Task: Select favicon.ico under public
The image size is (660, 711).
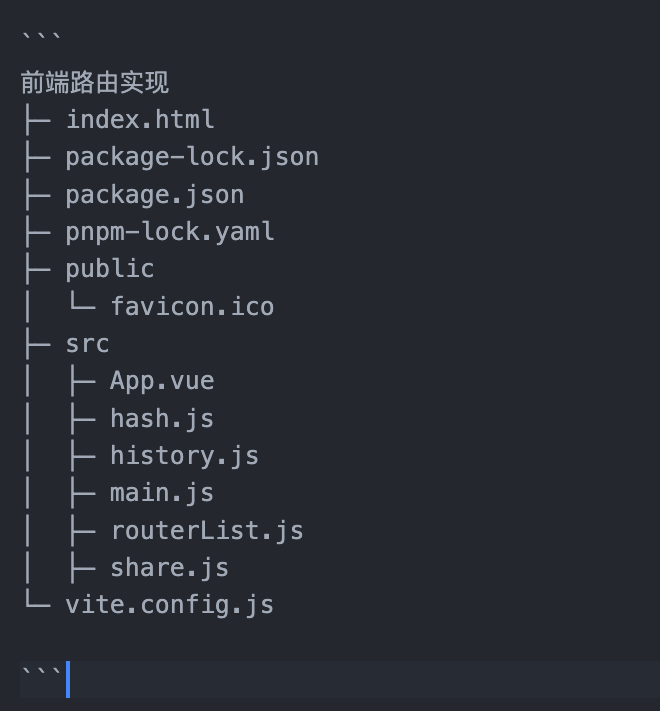Action: point(192,307)
